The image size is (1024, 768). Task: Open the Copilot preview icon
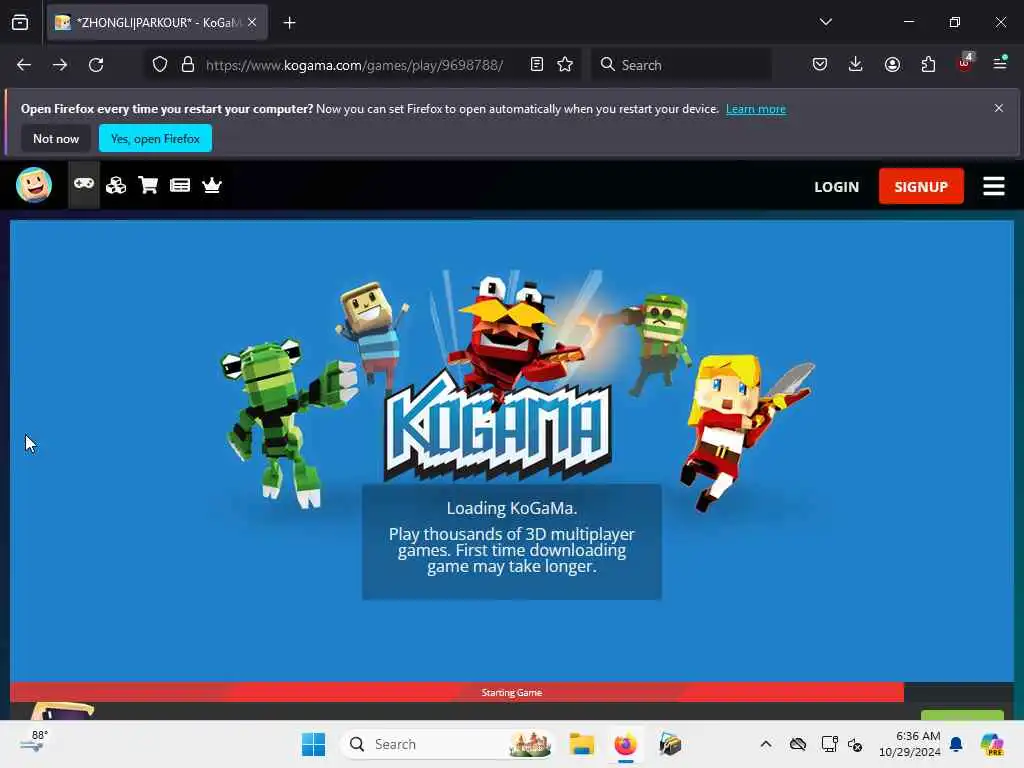coord(992,744)
